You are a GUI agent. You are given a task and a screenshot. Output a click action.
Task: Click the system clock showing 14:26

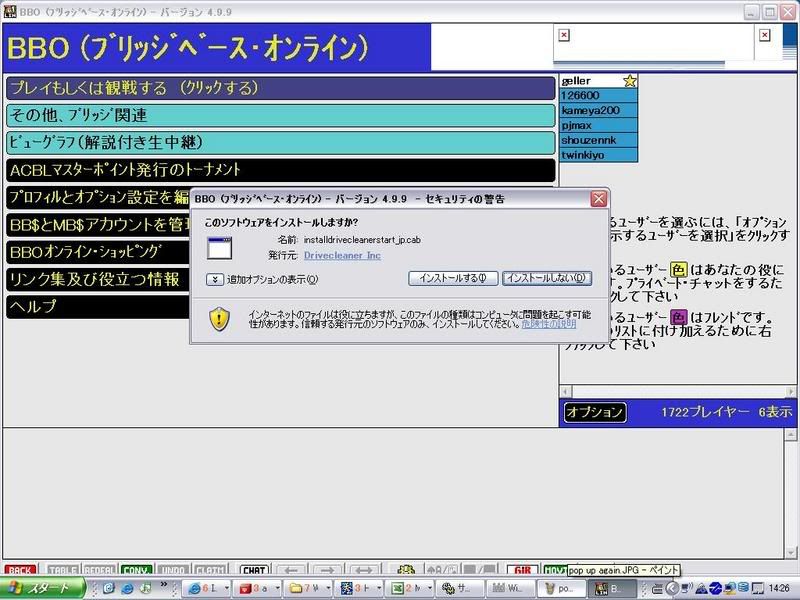click(x=779, y=588)
